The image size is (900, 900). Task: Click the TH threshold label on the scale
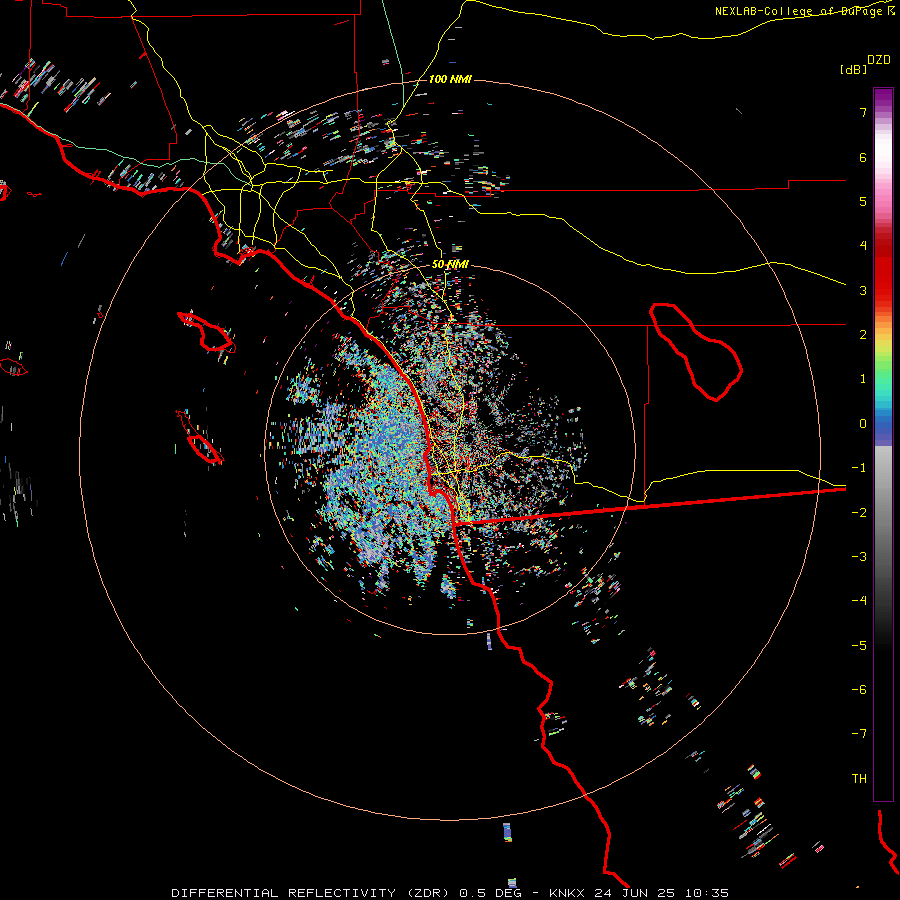pyautogui.click(x=859, y=779)
